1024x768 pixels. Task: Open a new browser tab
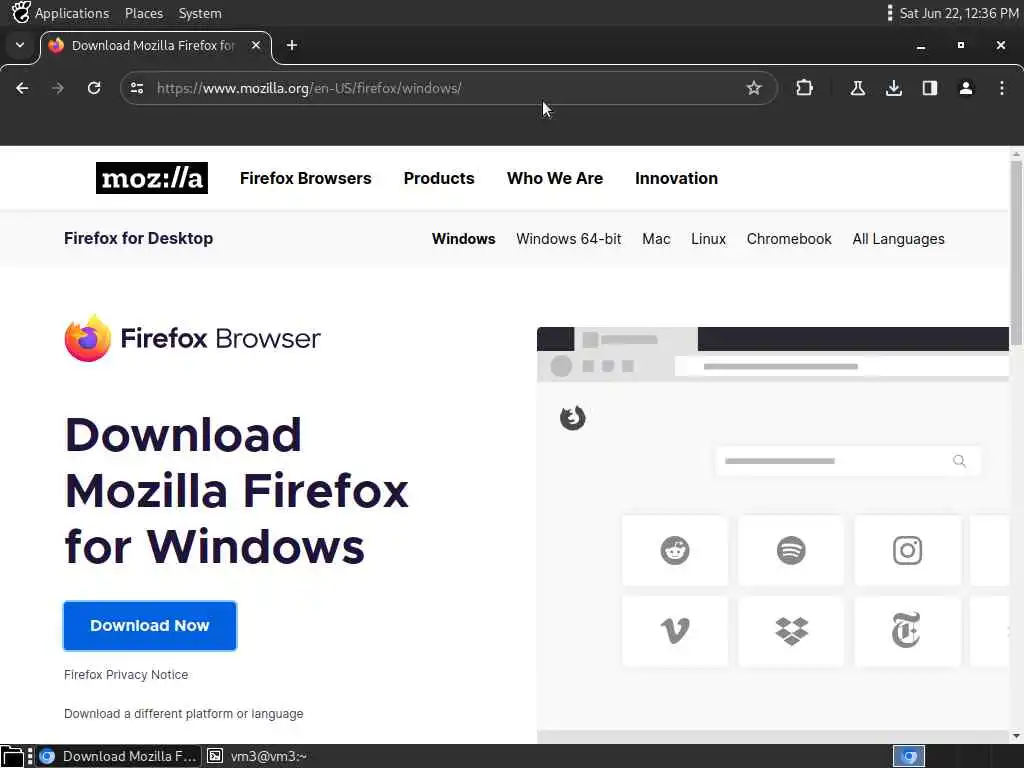[x=292, y=45]
